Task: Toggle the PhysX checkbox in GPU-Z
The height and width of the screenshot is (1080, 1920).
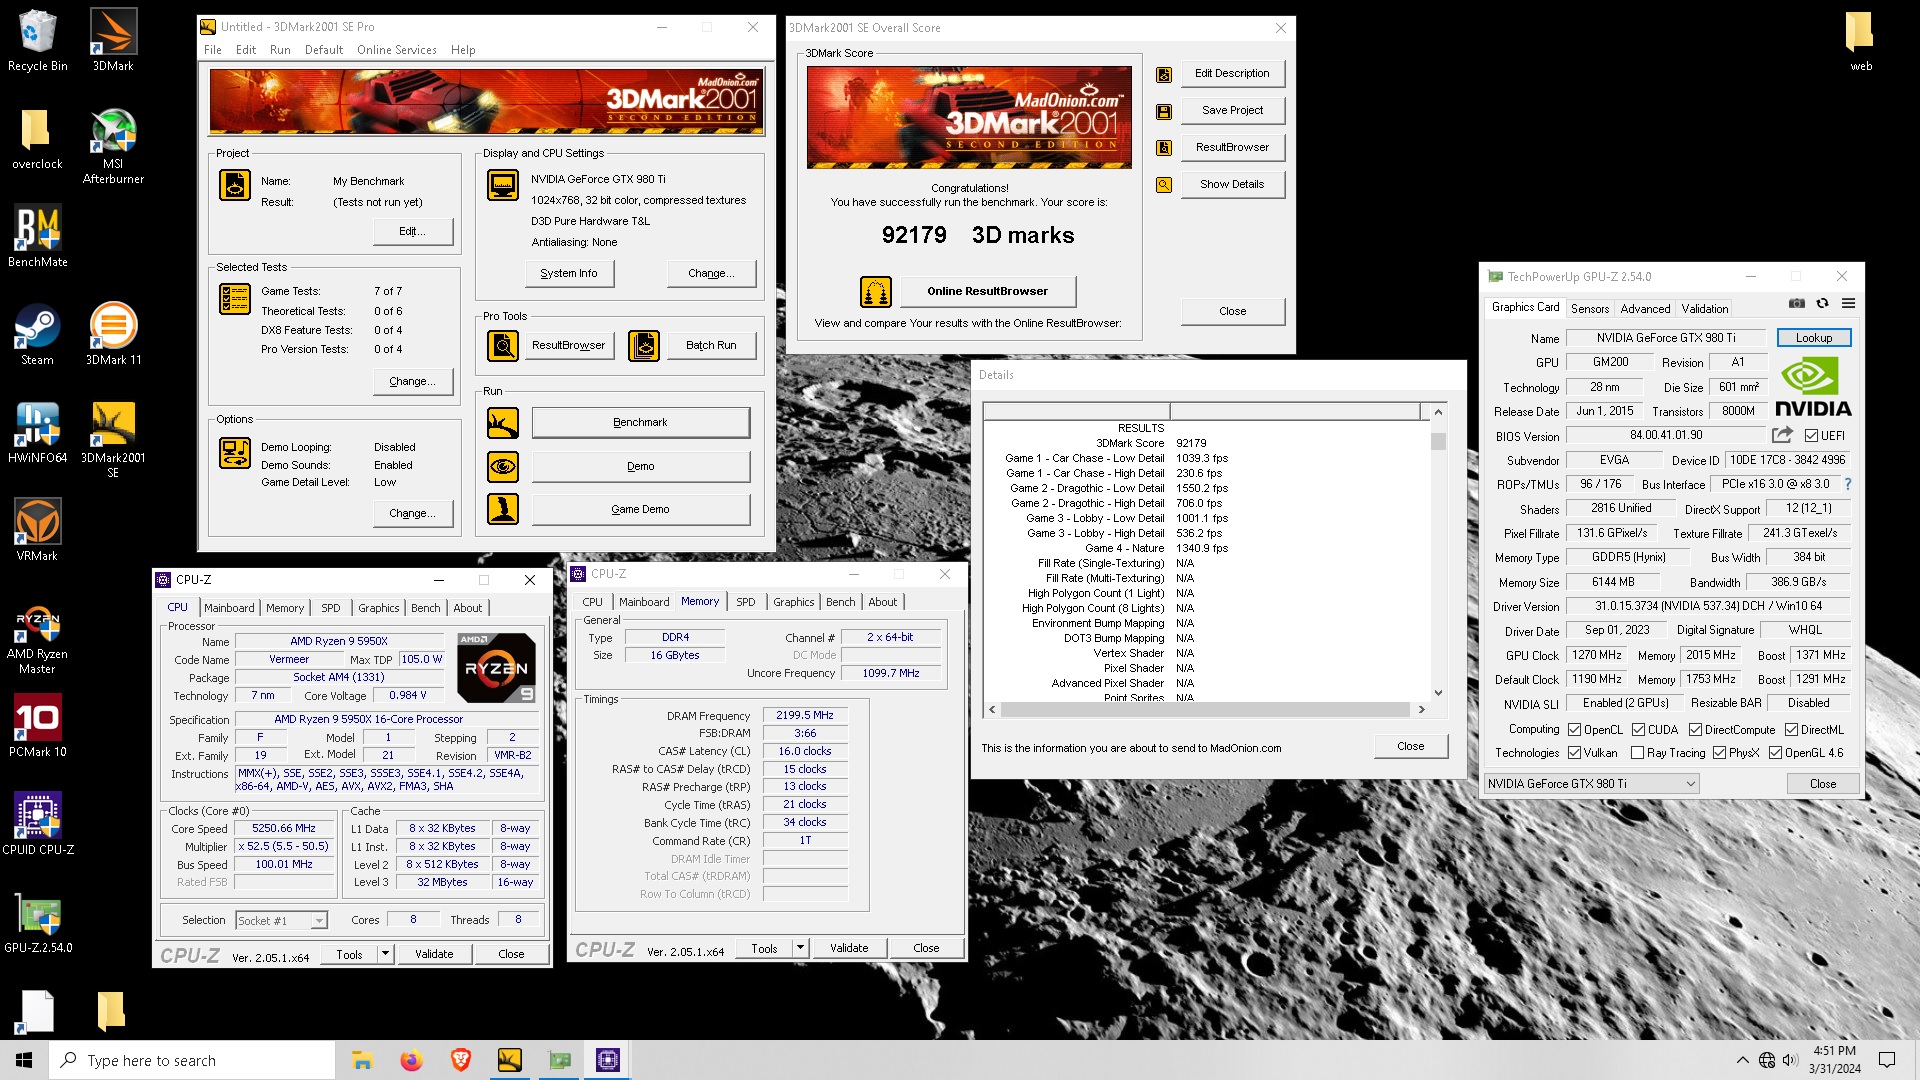Action: click(x=1719, y=753)
